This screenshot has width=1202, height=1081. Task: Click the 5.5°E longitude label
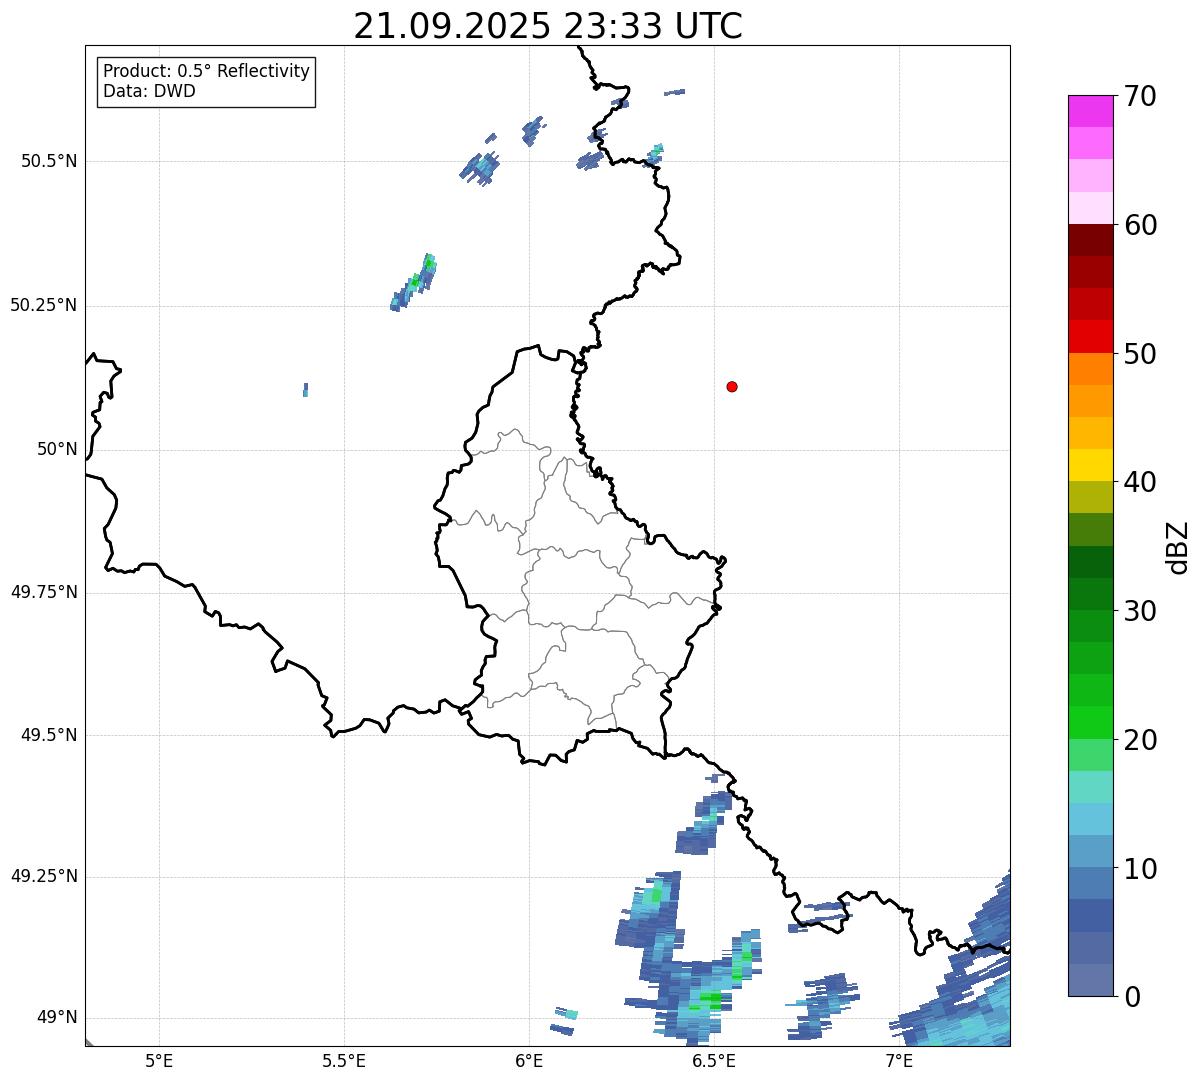pos(344,1061)
